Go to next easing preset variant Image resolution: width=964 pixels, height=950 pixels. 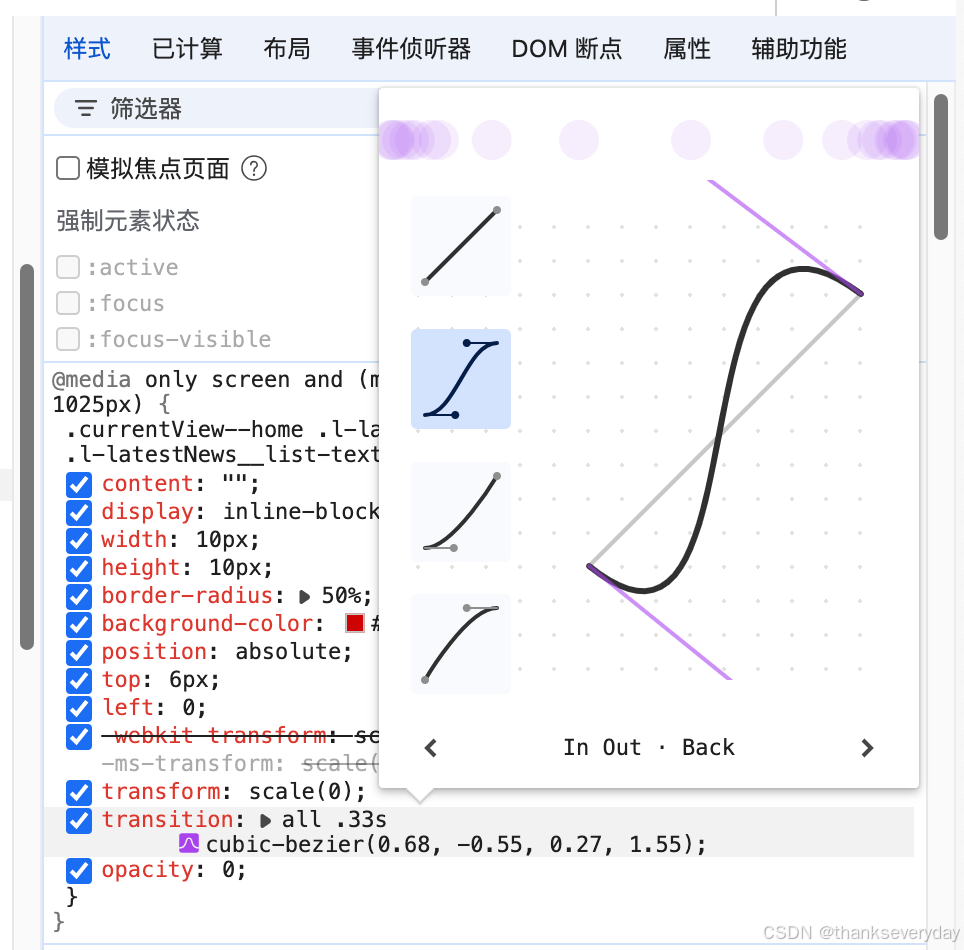coord(867,748)
